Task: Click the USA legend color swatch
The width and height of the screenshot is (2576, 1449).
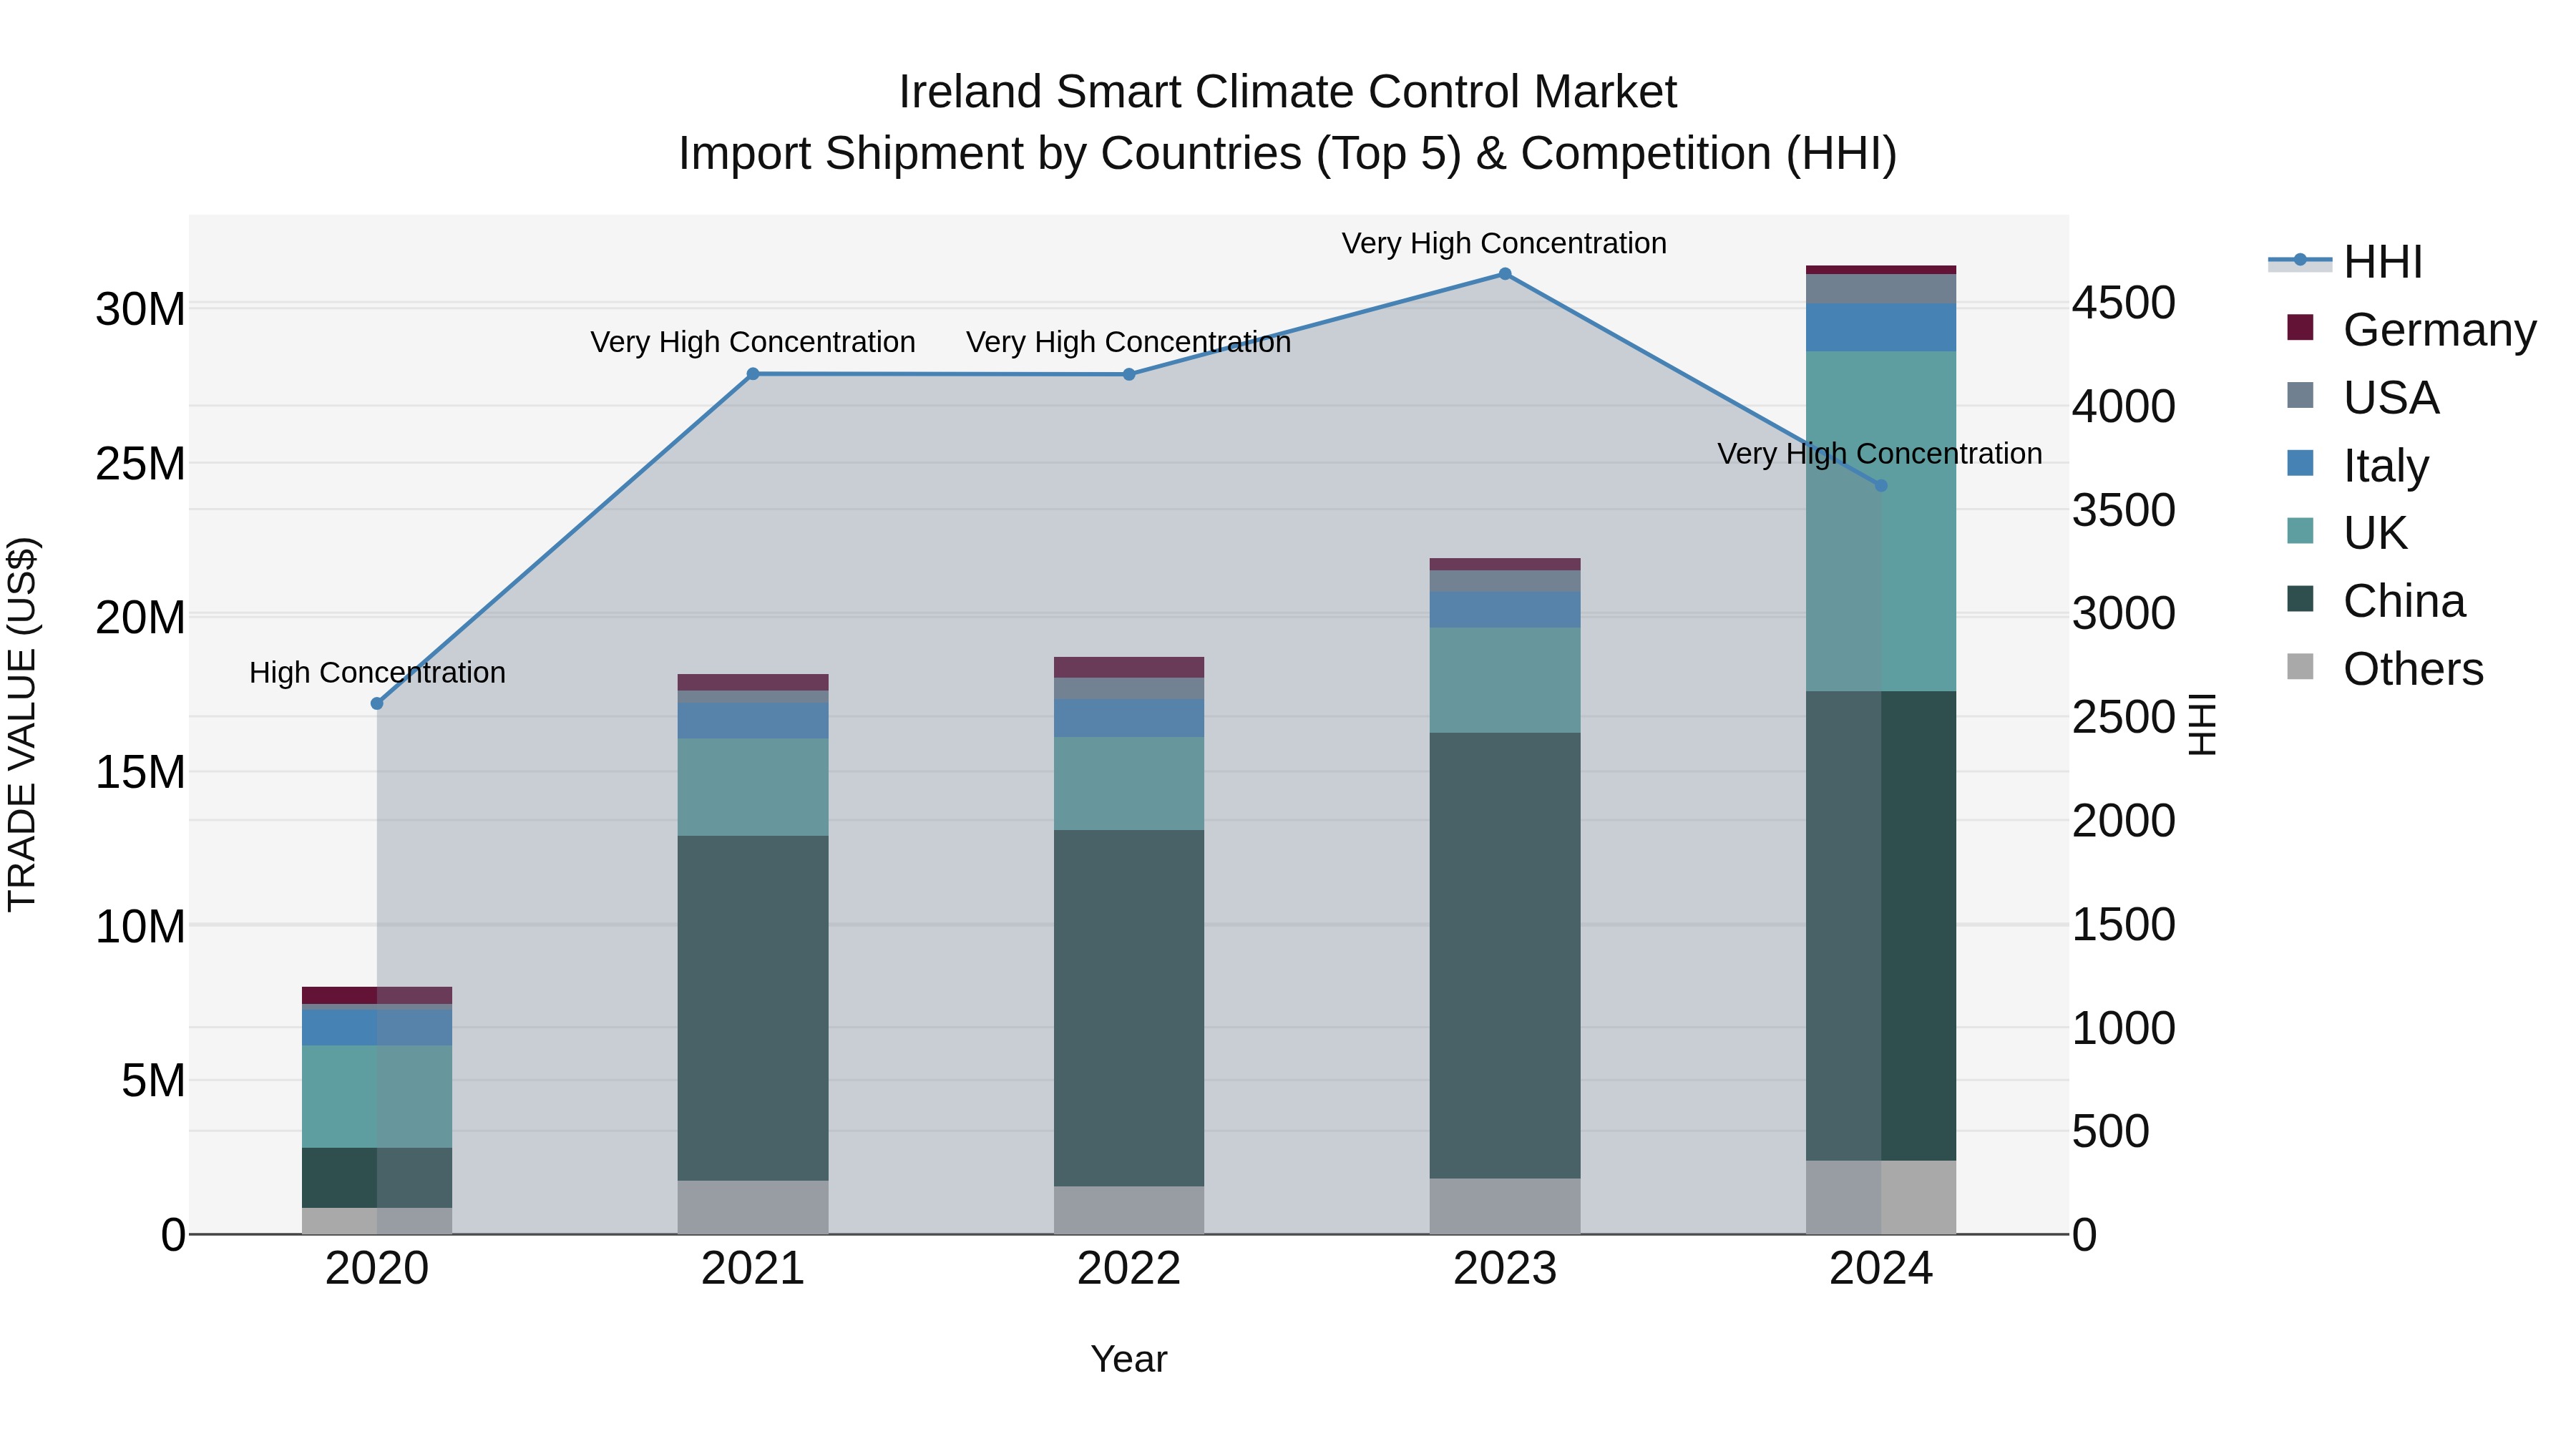Action: (x=2300, y=396)
